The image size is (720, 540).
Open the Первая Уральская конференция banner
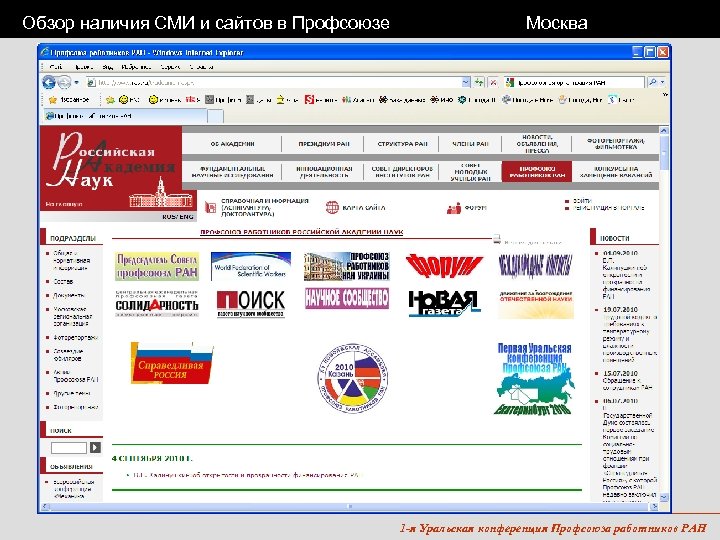click(x=535, y=378)
